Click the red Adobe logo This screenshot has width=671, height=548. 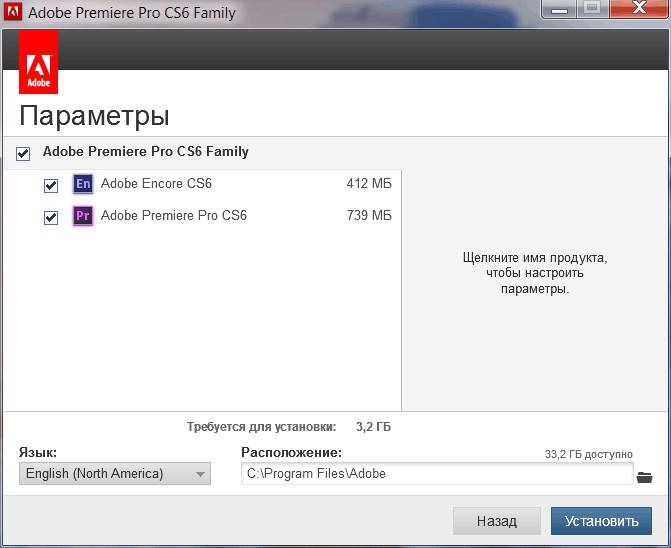coord(39,62)
